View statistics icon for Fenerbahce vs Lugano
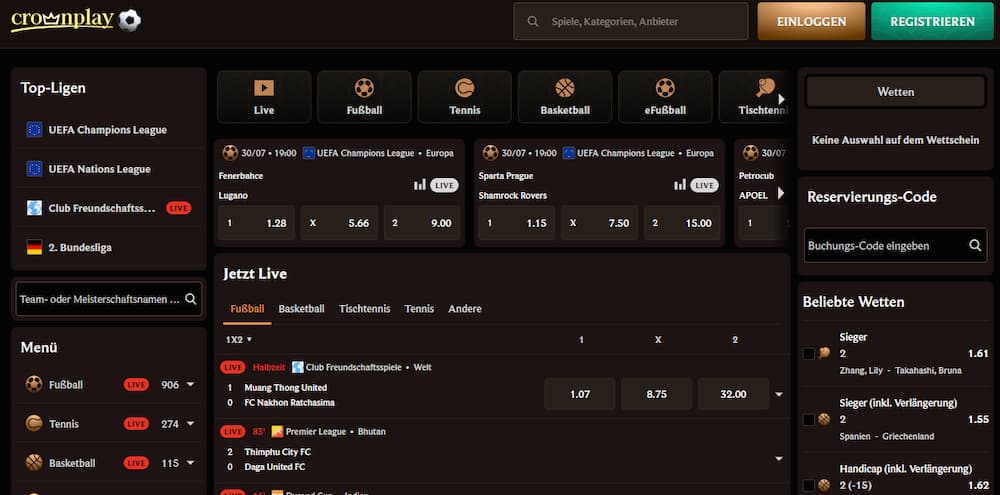 [x=420, y=185]
